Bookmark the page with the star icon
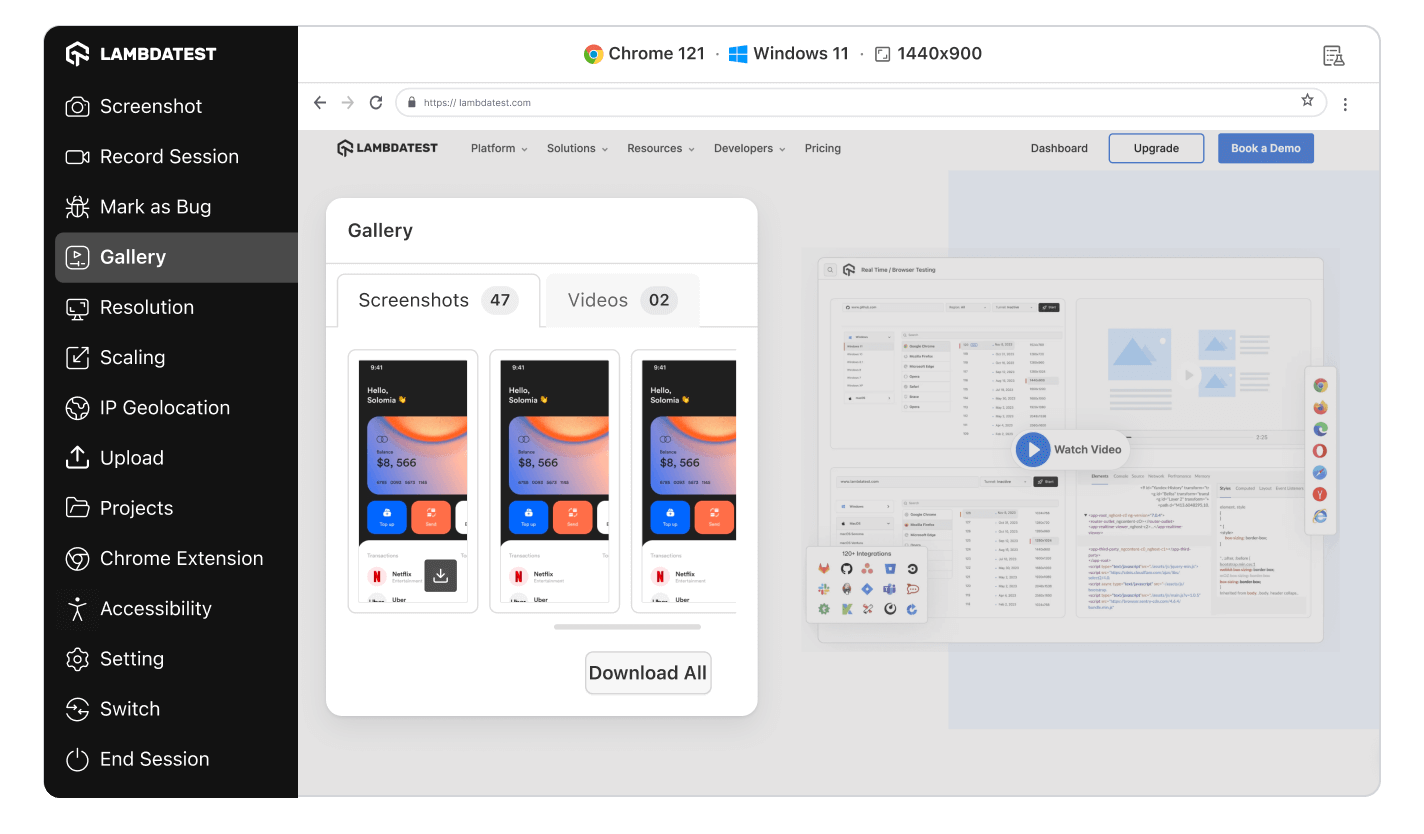Viewport: 1424px width, 834px height. tap(1307, 101)
